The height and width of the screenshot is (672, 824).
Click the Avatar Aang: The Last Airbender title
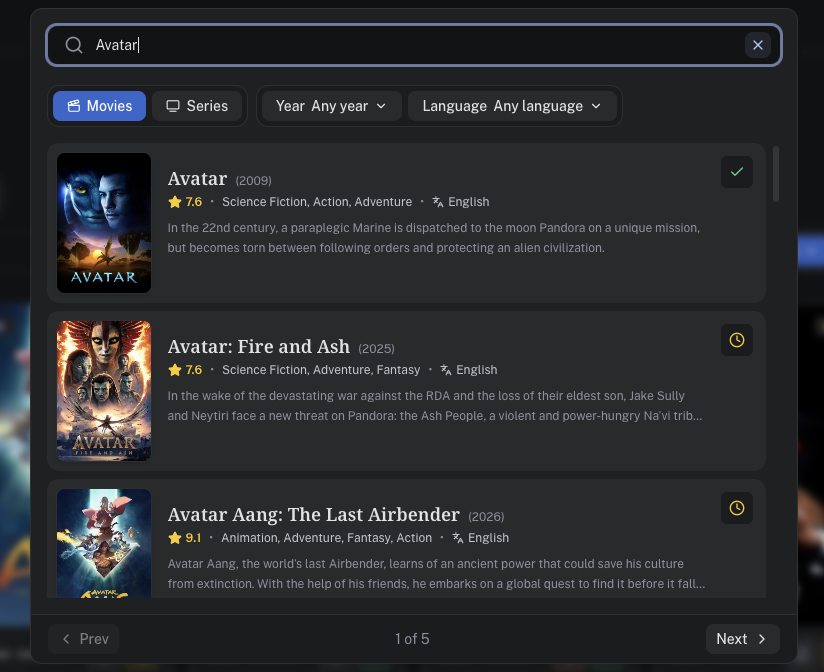coord(314,515)
